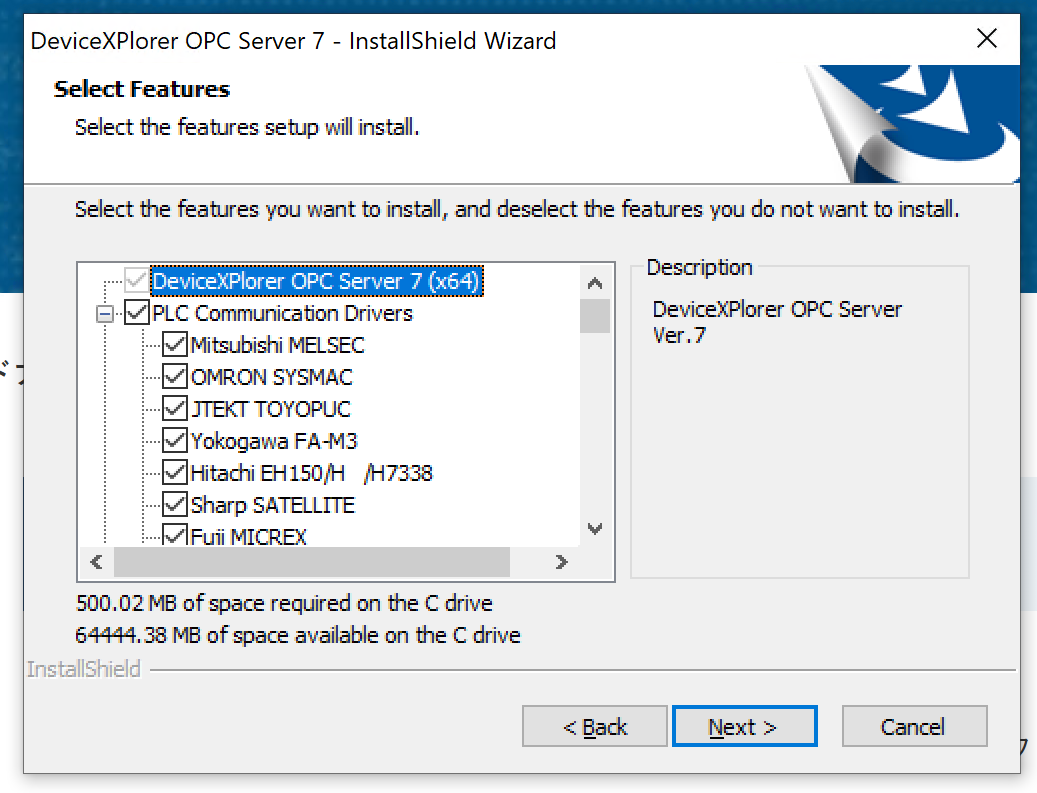Viewport: 1037px width, 793px height.
Task: Click the horizontal scrollbar thumb
Action: point(311,562)
